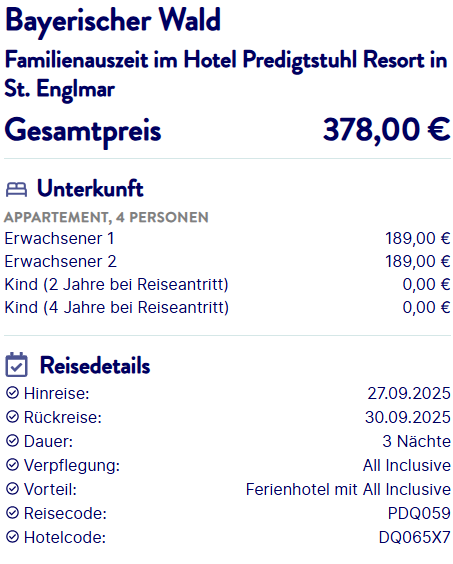This screenshot has width=453, height=564.
Task: Click the bed icon beside Unterkunft
Action: pyautogui.click(x=16, y=190)
